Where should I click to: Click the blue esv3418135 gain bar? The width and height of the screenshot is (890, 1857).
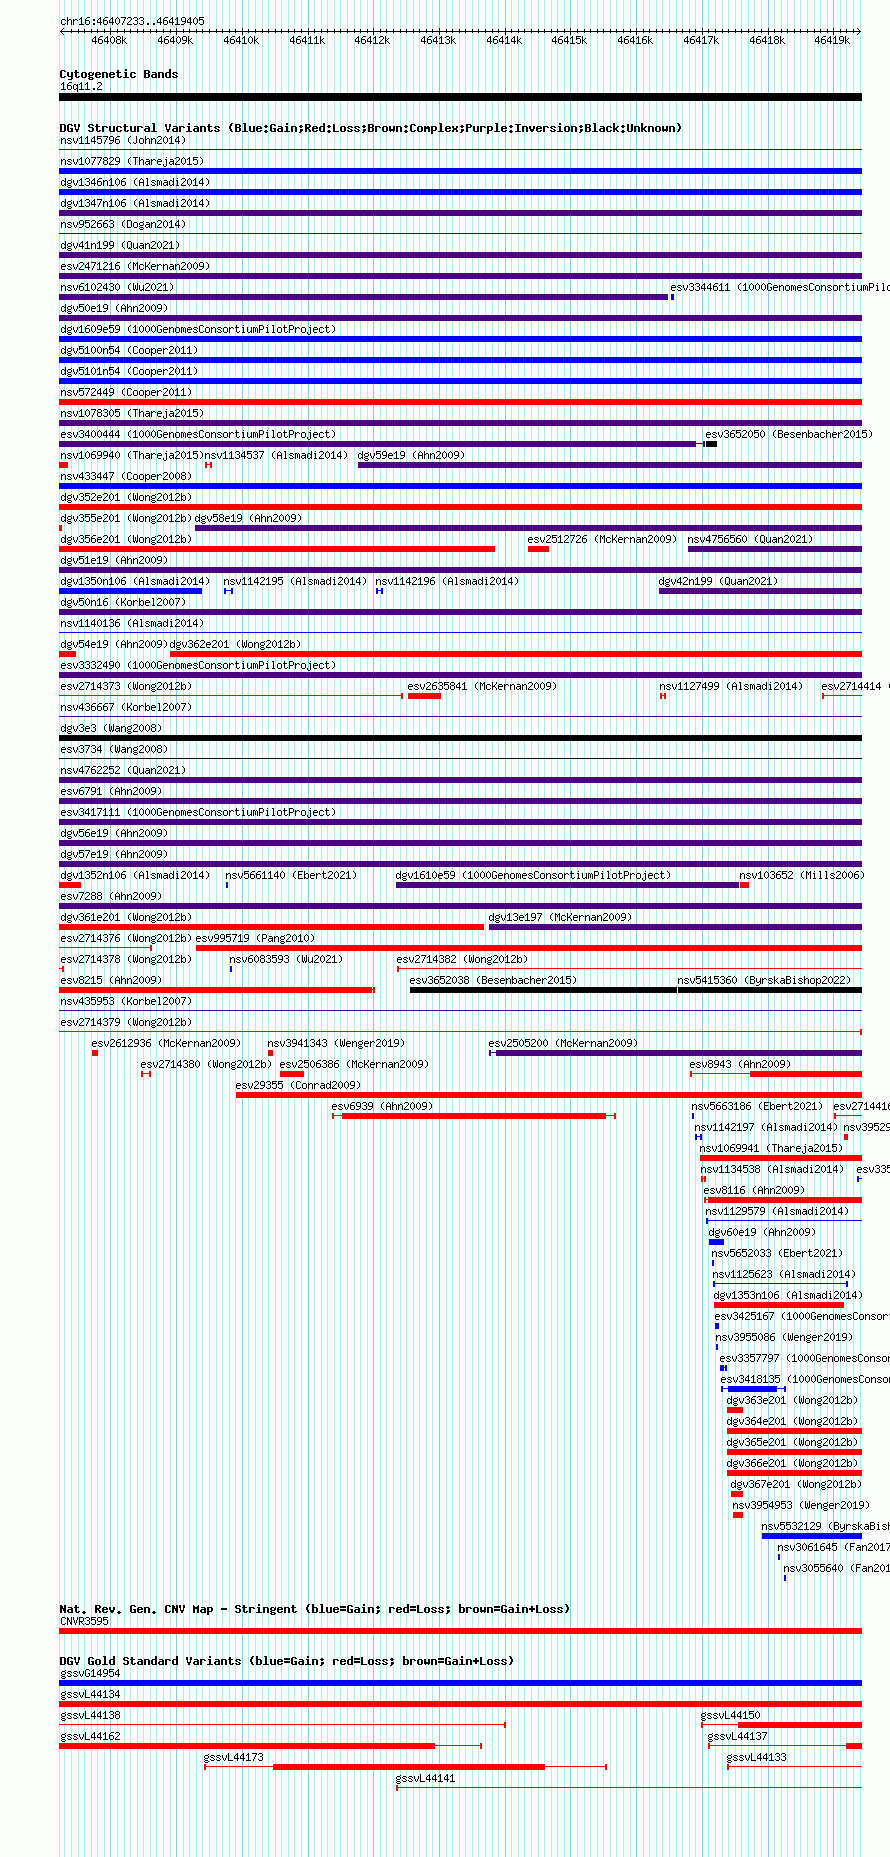pyautogui.click(x=752, y=1389)
